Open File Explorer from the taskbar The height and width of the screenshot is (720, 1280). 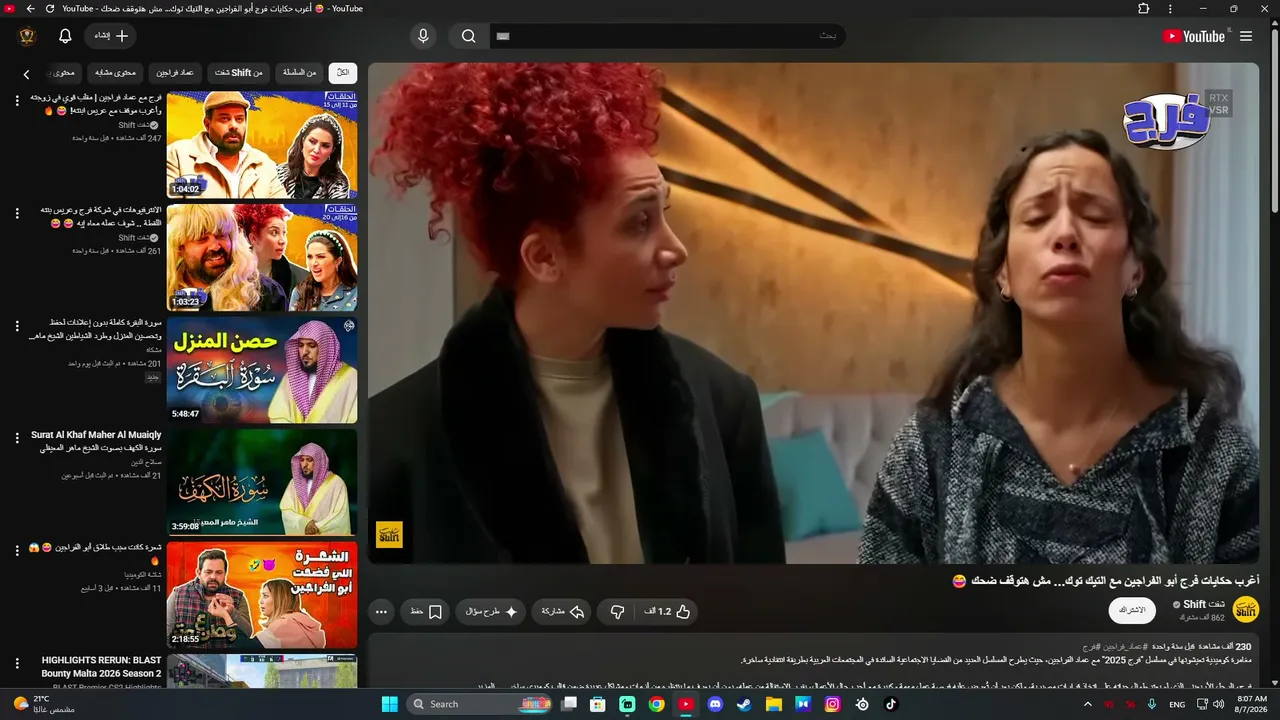coord(773,704)
